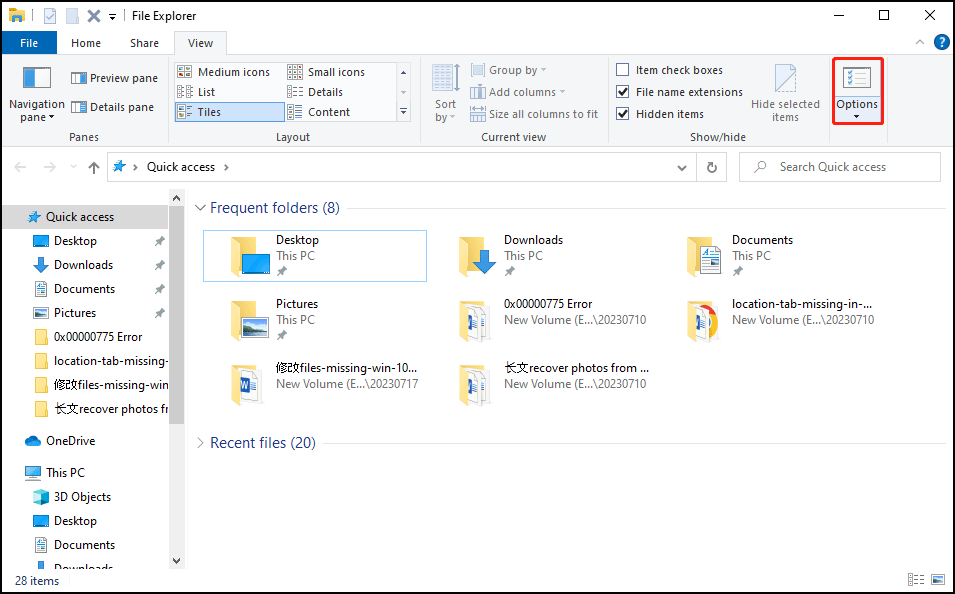
Task: Expand the Recent files section
Action: (x=200, y=442)
